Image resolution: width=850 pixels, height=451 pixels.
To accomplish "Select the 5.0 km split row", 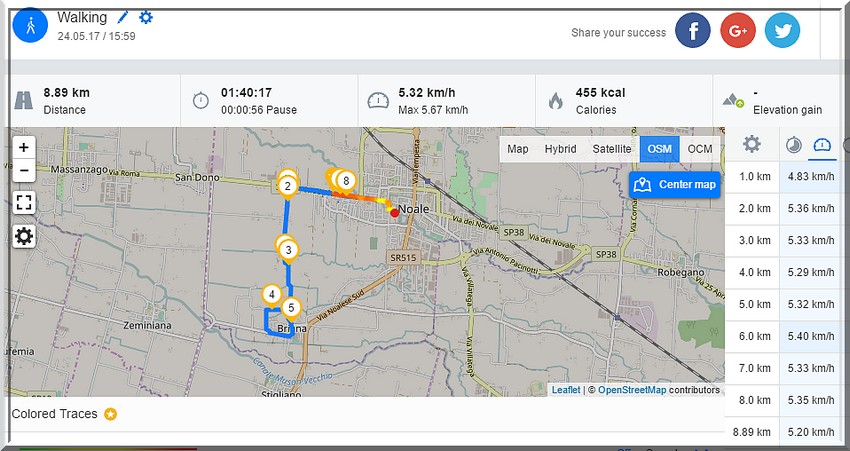I will click(x=782, y=305).
